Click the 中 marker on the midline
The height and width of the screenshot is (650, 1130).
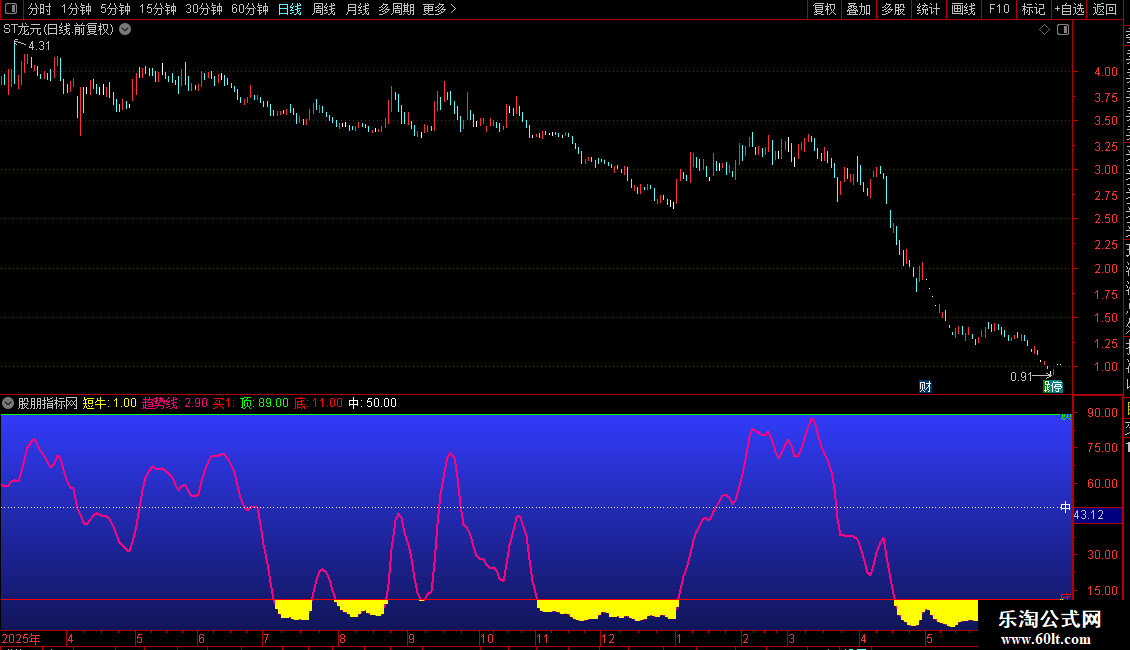[1065, 507]
